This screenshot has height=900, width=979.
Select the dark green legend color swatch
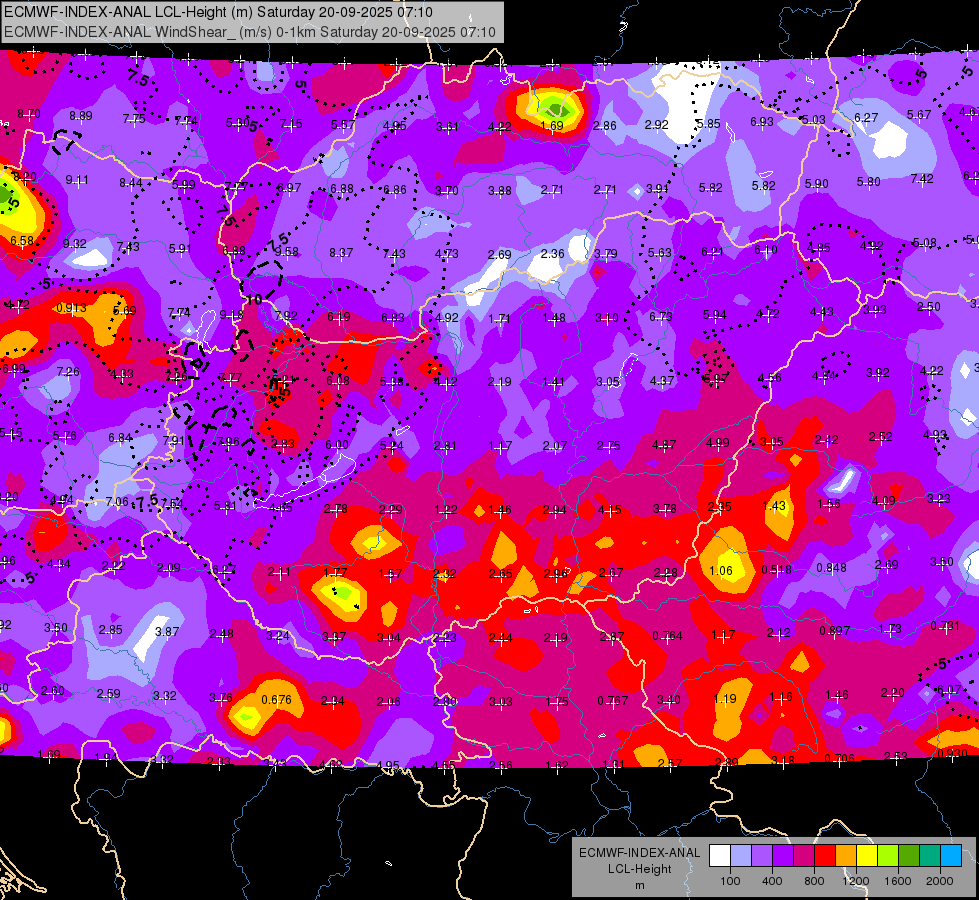[909, 856]
